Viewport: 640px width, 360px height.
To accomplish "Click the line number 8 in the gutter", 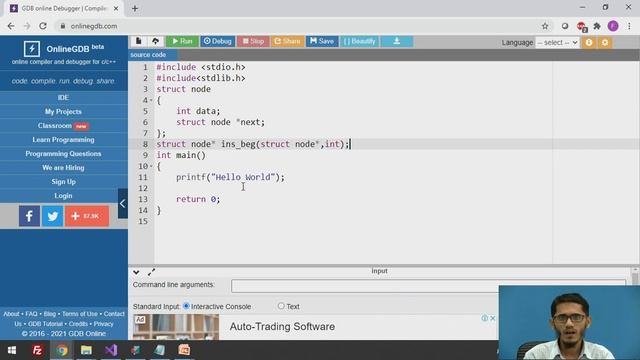I will point(145,144).
